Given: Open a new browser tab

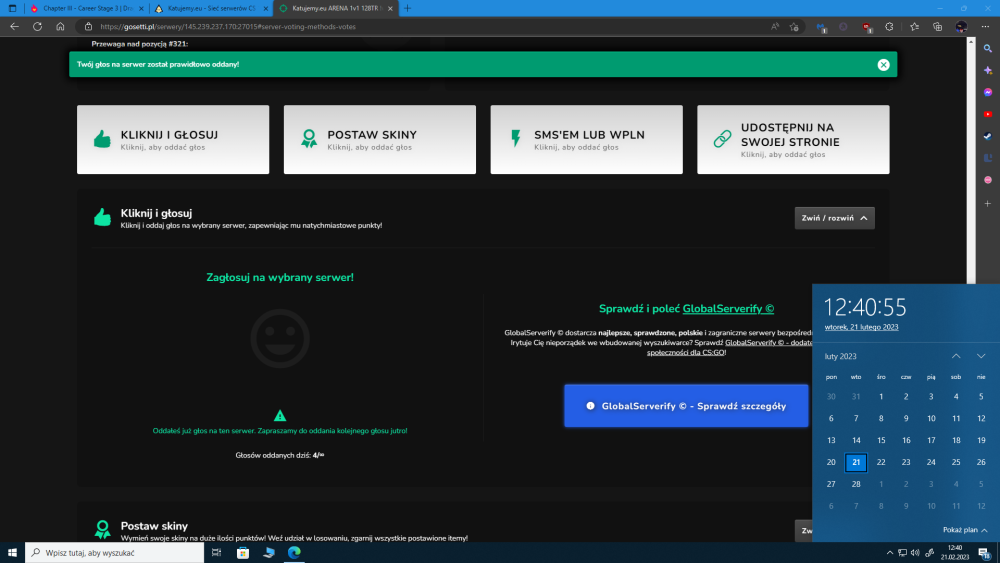Looking at the screenshot, I should tap(408, 8).
